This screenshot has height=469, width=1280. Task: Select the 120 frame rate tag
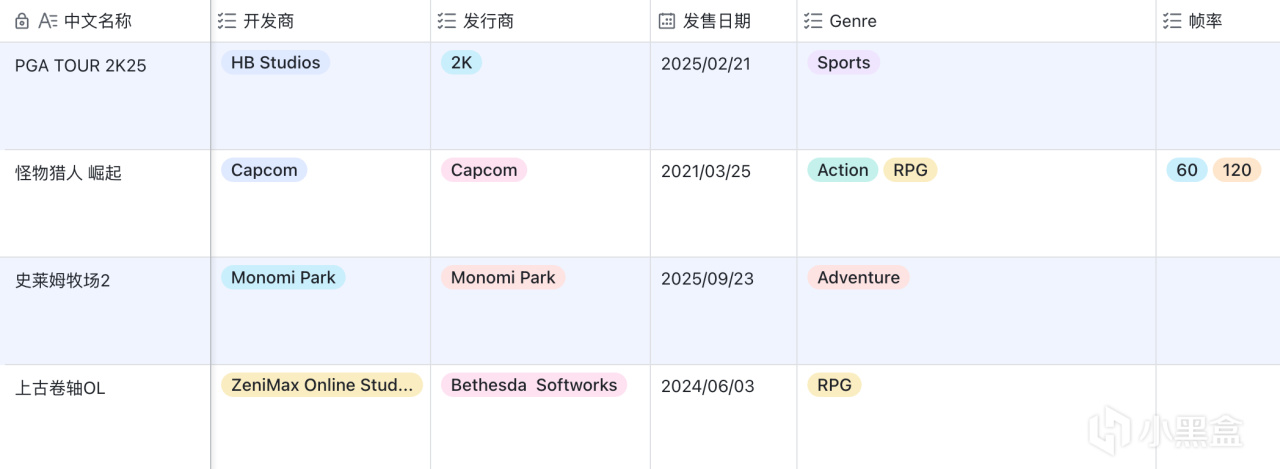coord(1236,170)
